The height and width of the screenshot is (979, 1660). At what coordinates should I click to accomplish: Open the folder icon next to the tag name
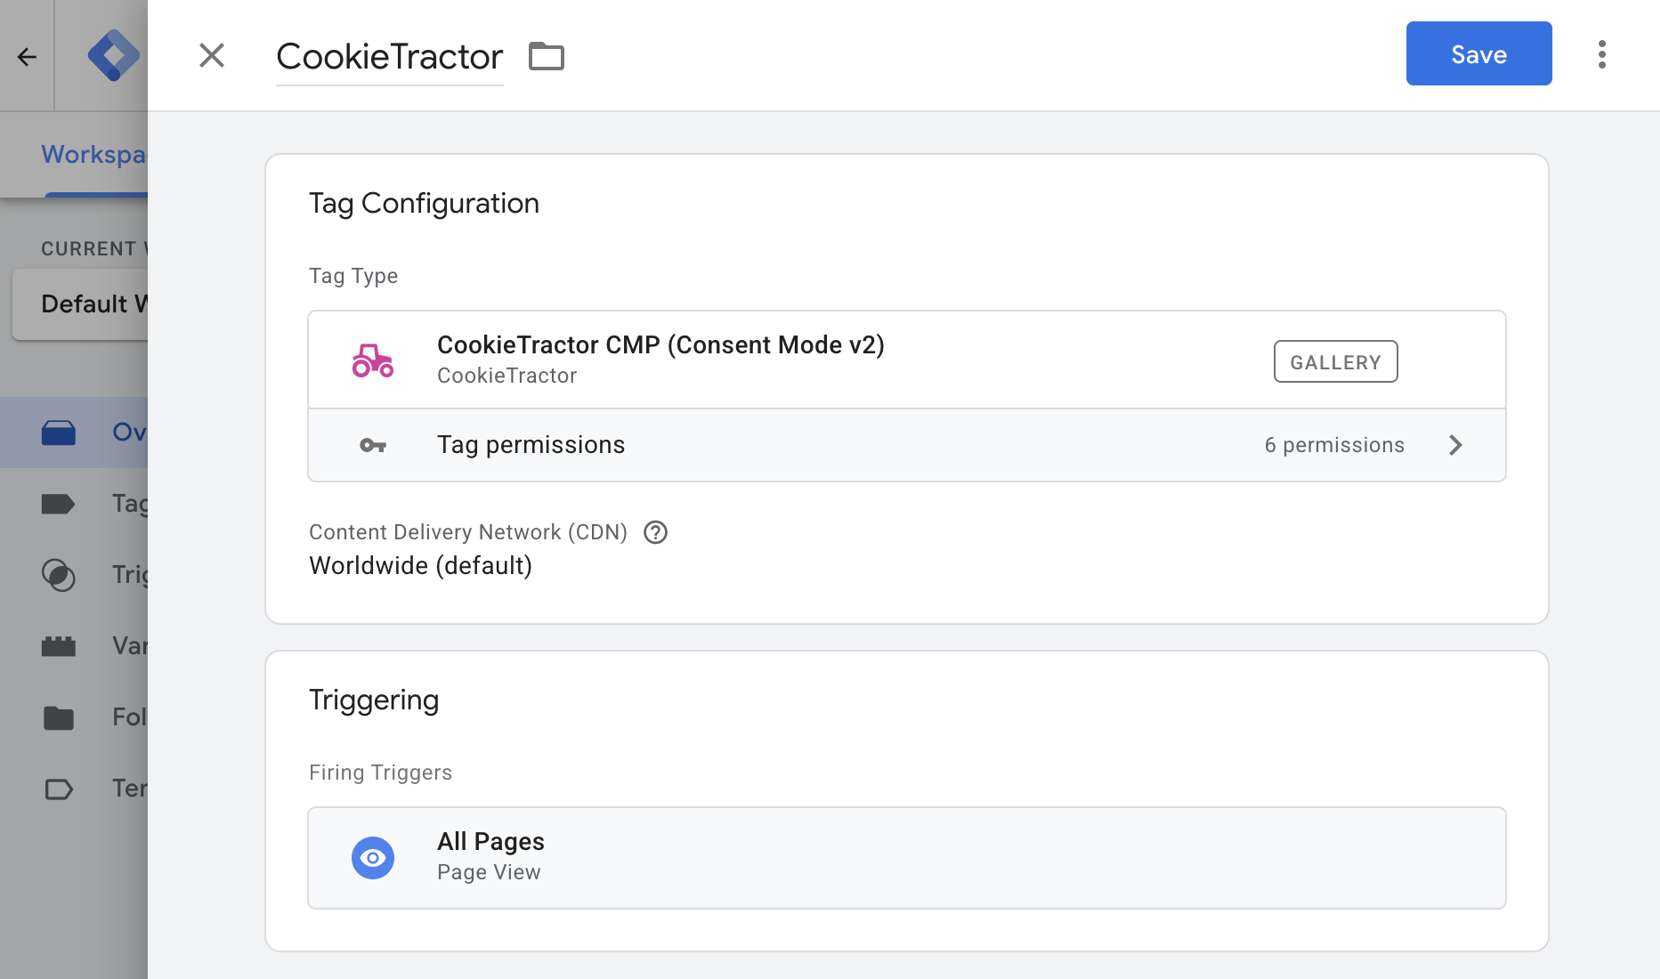546,56
